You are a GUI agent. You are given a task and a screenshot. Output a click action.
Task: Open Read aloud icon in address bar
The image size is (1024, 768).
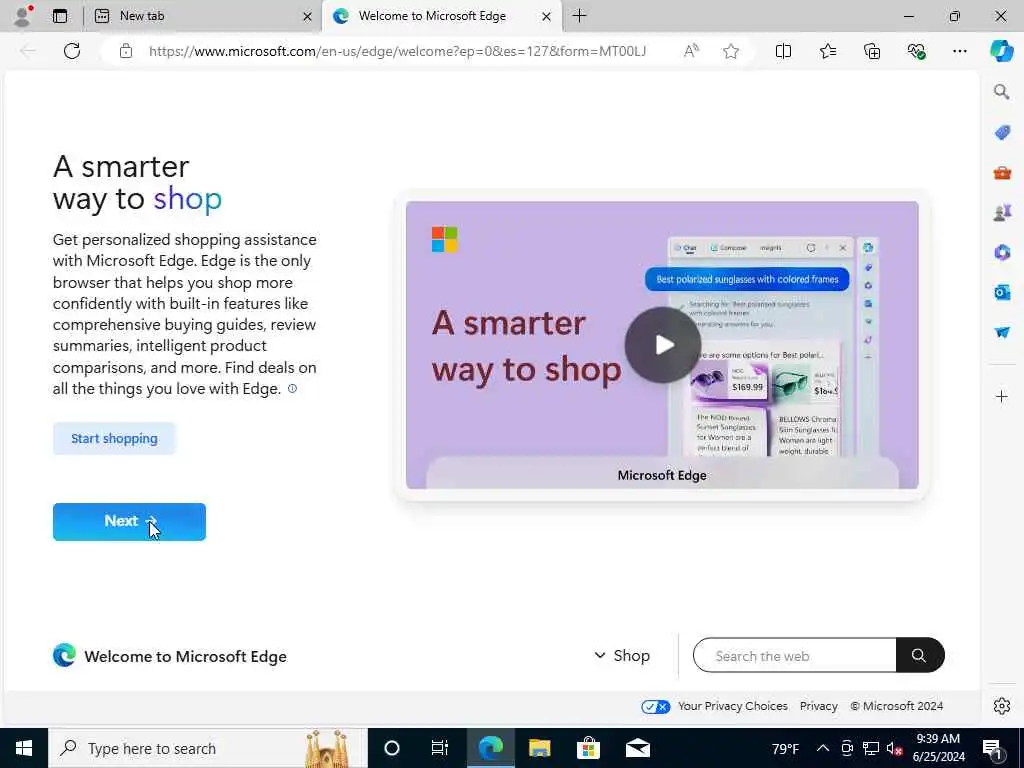coord(691,51)
